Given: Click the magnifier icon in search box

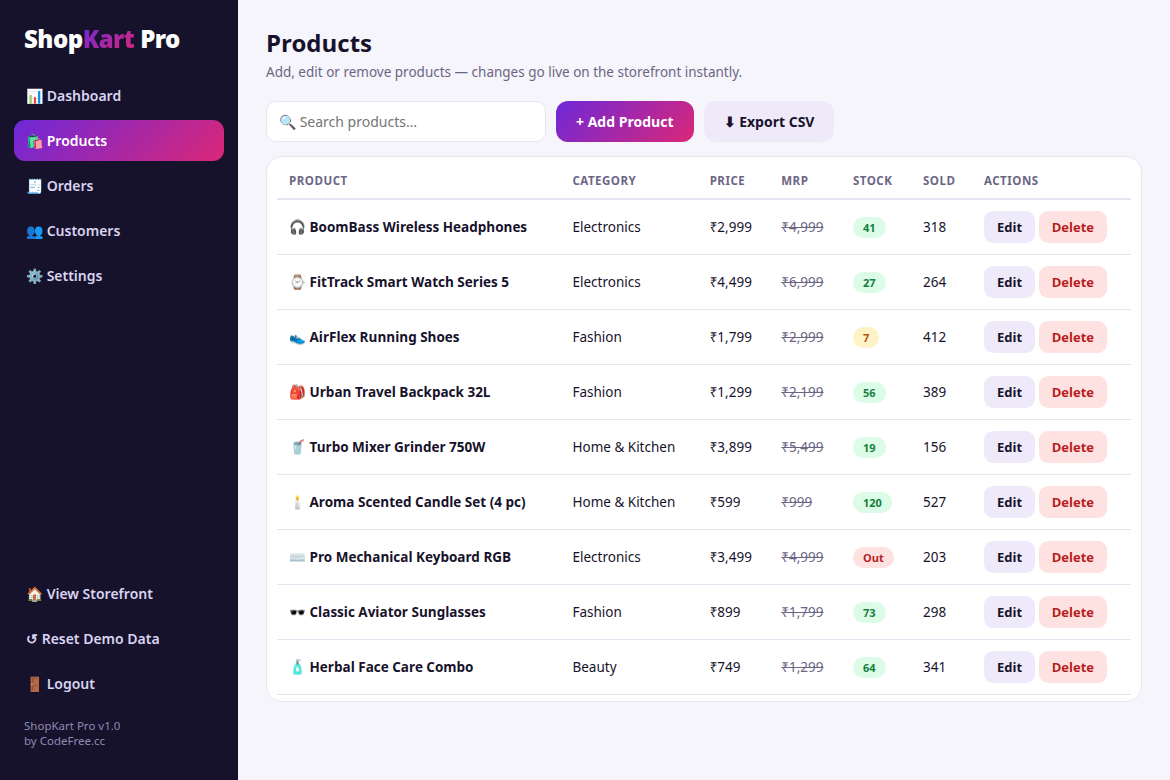Looking at the screenshot, I should pos(287,122).
